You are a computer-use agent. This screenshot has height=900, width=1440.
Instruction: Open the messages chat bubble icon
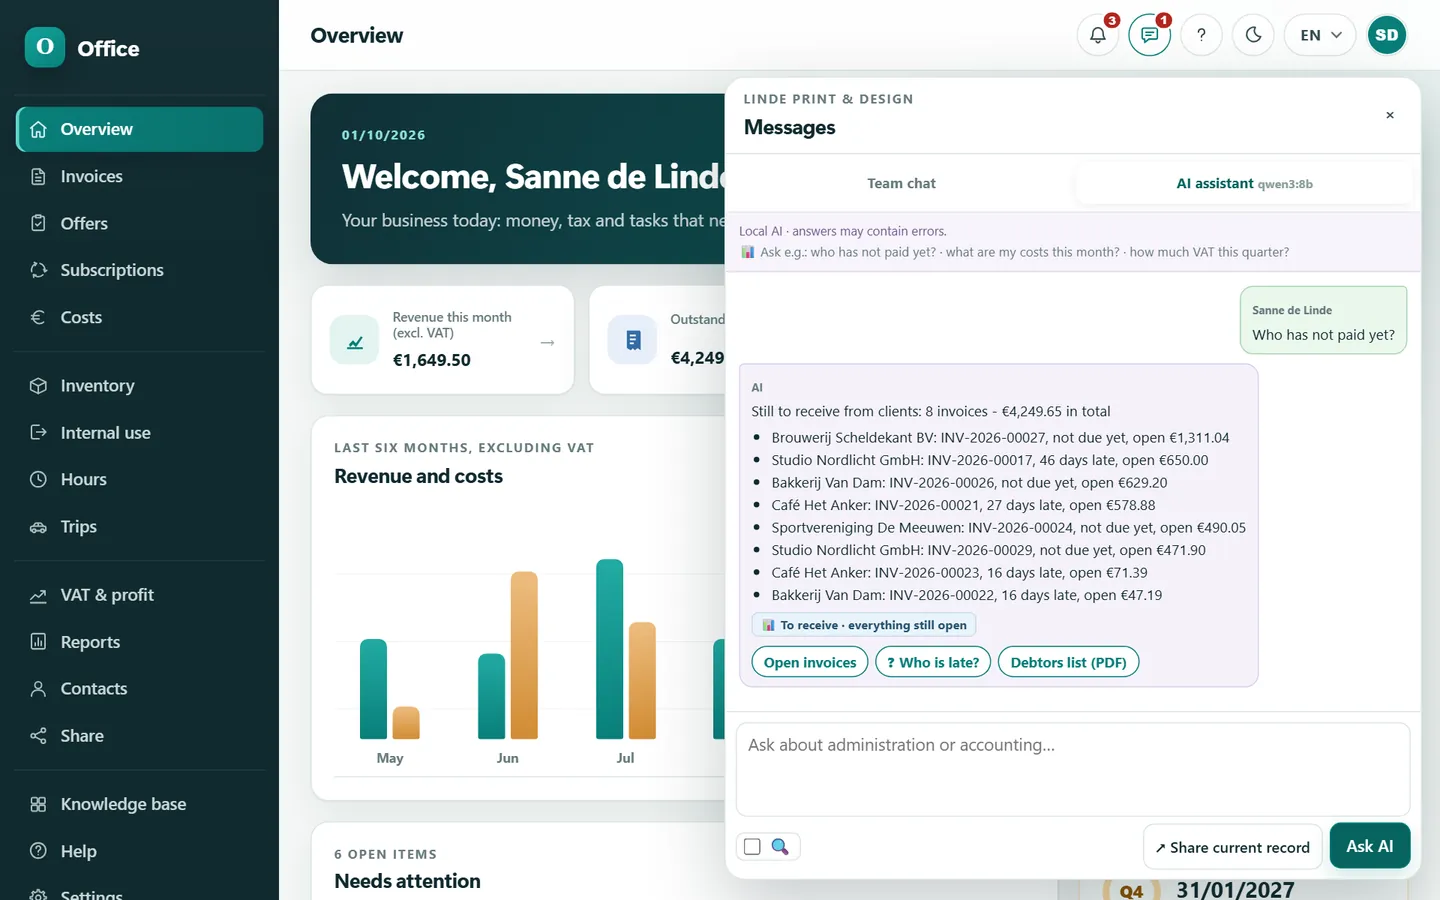[1149, 35]
